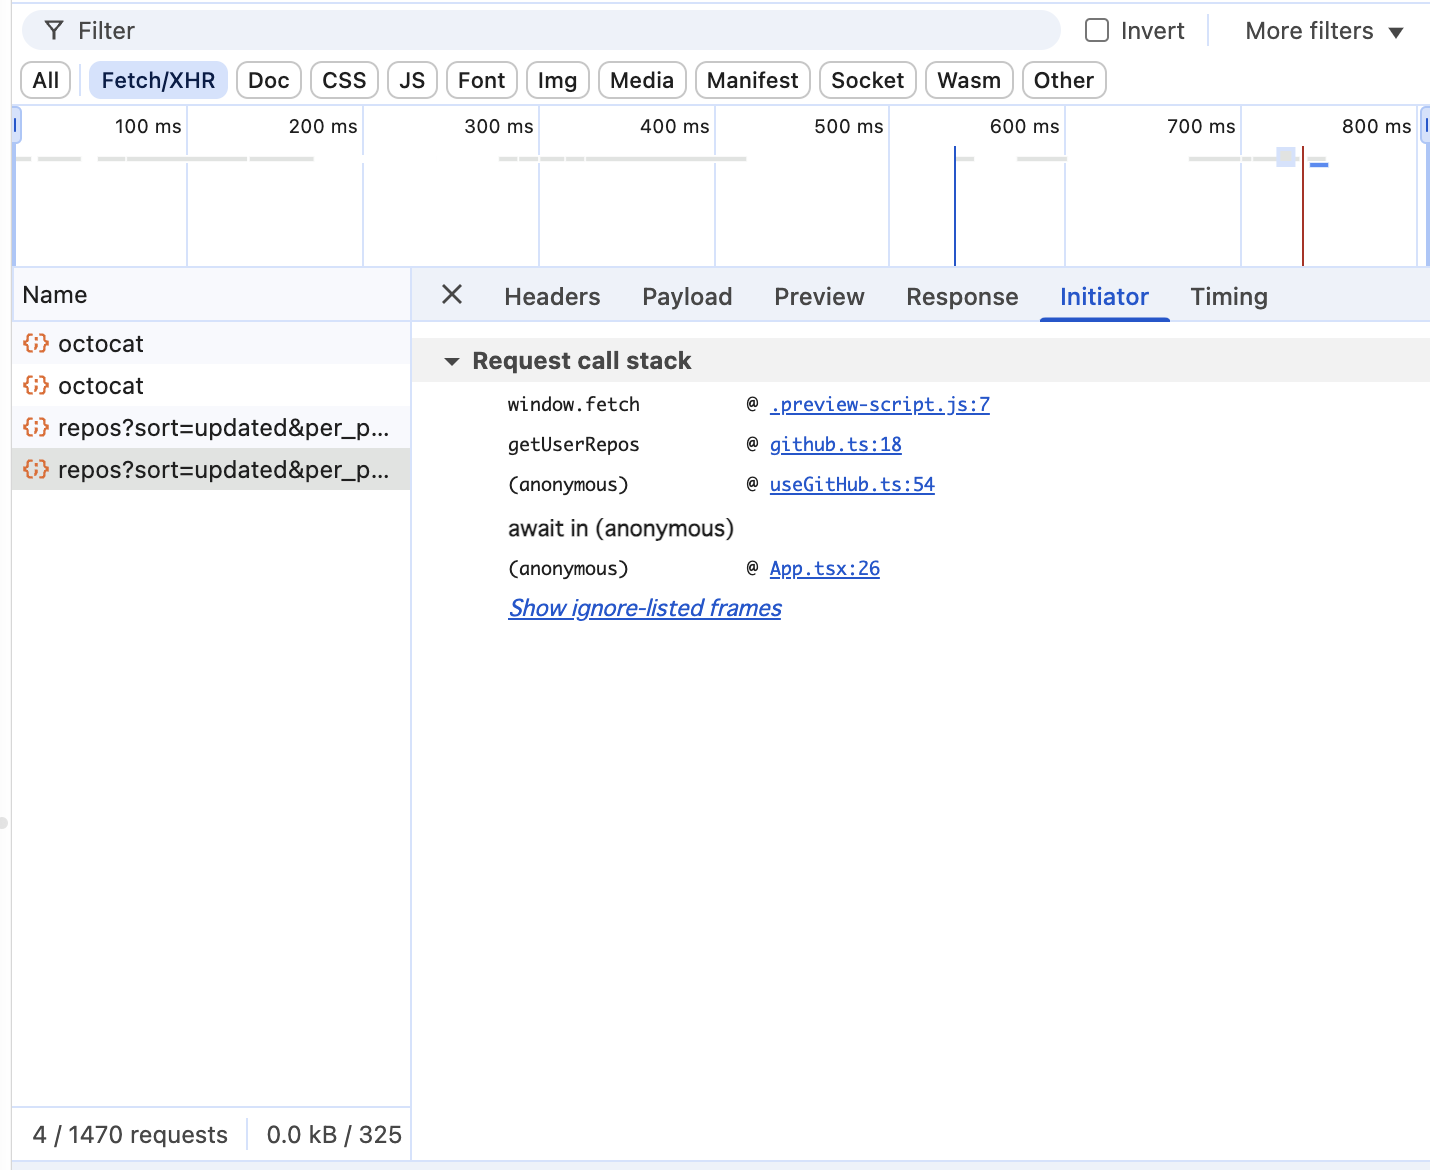This screenshot has height=1170, width=1430.
Task: Select the first octocat request row
Action: pyautogui.click(x=150, y=343)
